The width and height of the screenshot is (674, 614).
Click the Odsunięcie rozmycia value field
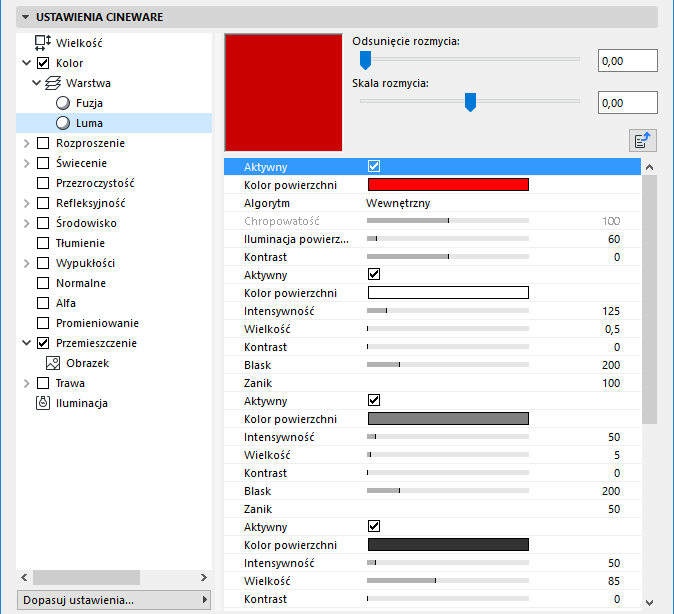[x=628, y=61]
